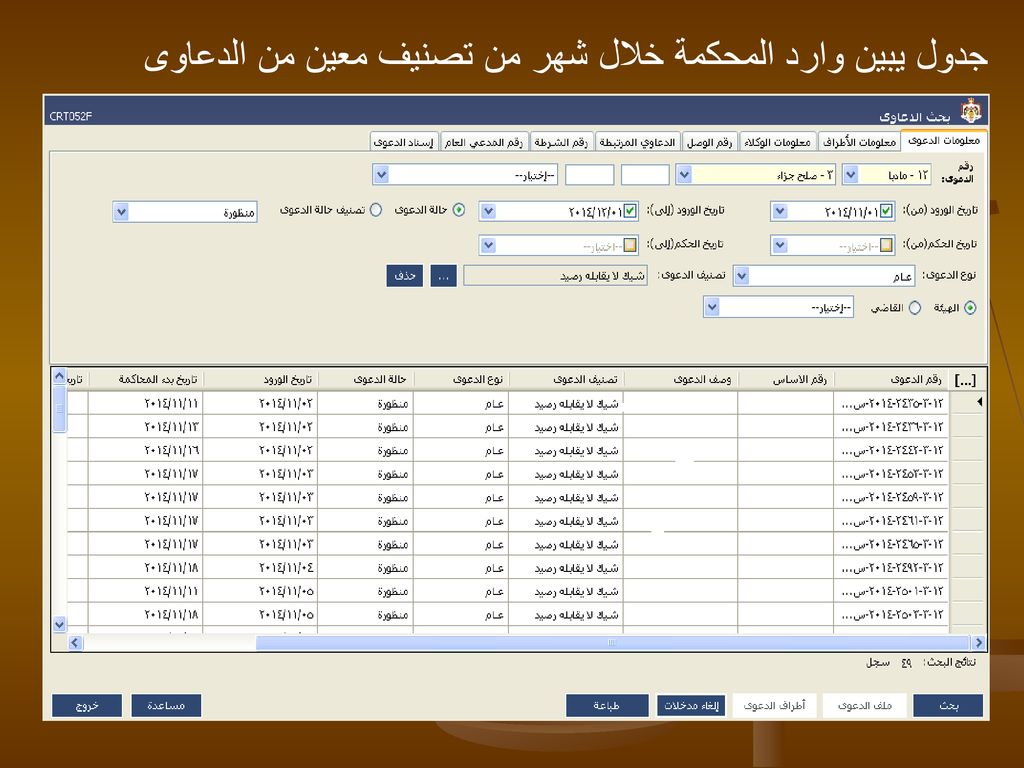The image size is (1024, 768).
Task: Click the تاريخ بدء المحاكمة column header
Action: (x=146, y=379)
